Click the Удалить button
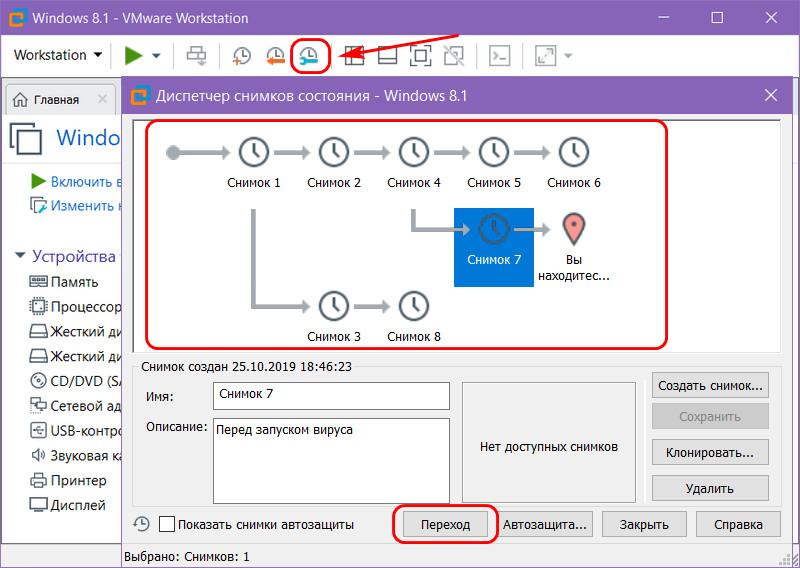The width and height of the screenshot is (800, 568). [710, 488]
